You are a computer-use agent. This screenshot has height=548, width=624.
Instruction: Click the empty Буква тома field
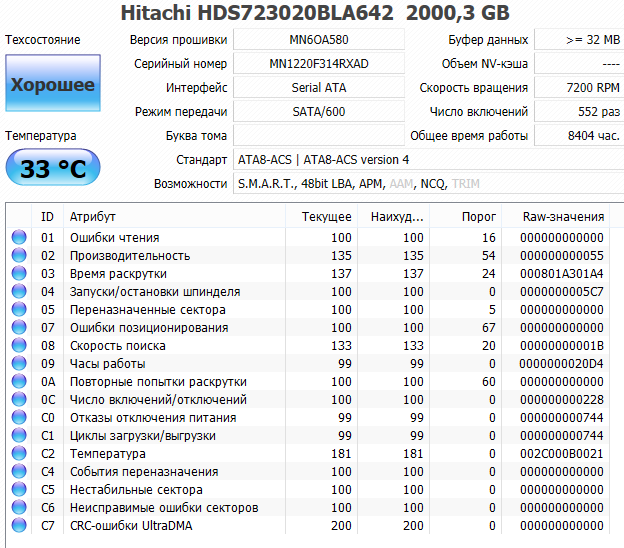318,136
